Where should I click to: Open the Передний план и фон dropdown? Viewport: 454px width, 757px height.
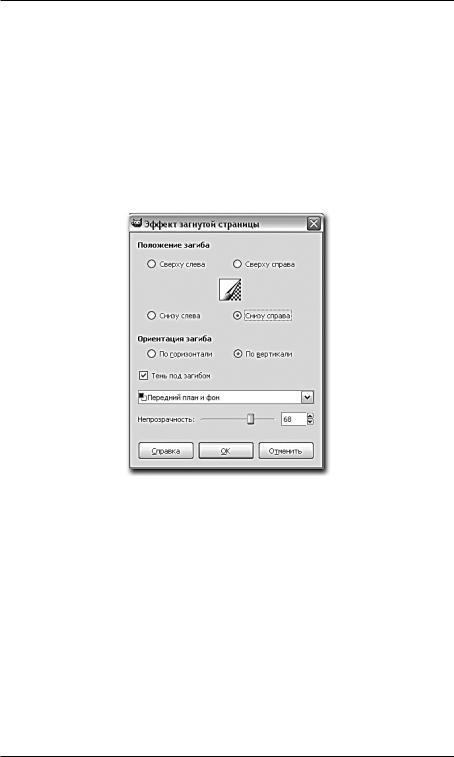pyautogui.click(x=226, y=397)
